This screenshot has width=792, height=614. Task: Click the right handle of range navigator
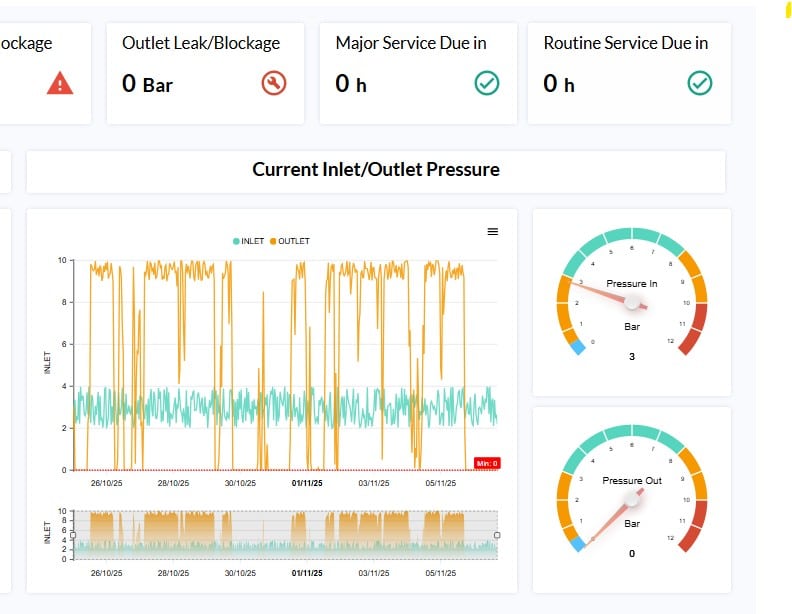498,534
